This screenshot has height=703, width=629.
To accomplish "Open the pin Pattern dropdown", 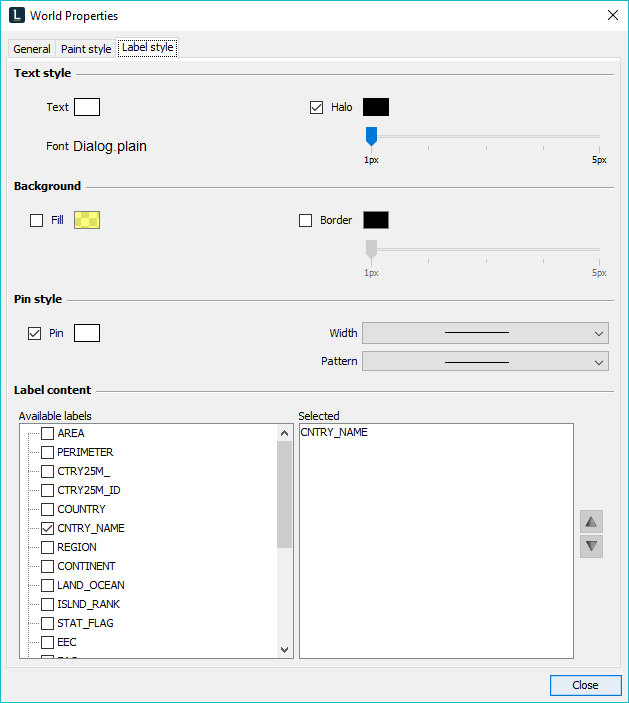I will click(485, 361).
